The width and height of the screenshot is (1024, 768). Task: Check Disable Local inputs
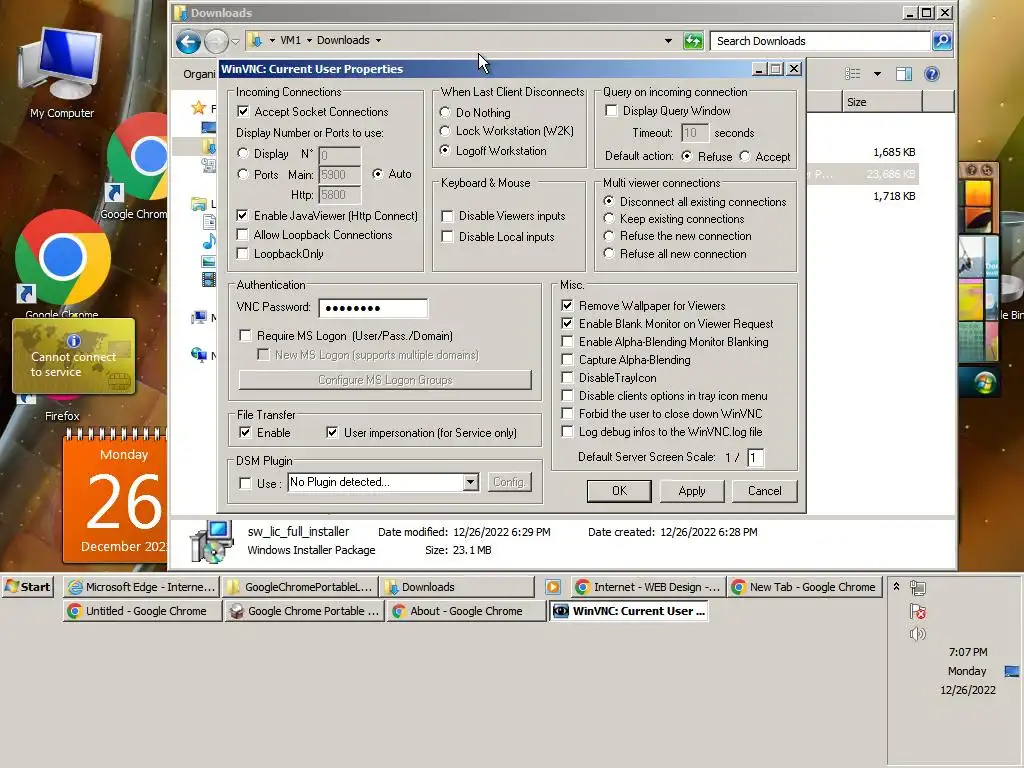pyautogui.click(x=447, y=236)
